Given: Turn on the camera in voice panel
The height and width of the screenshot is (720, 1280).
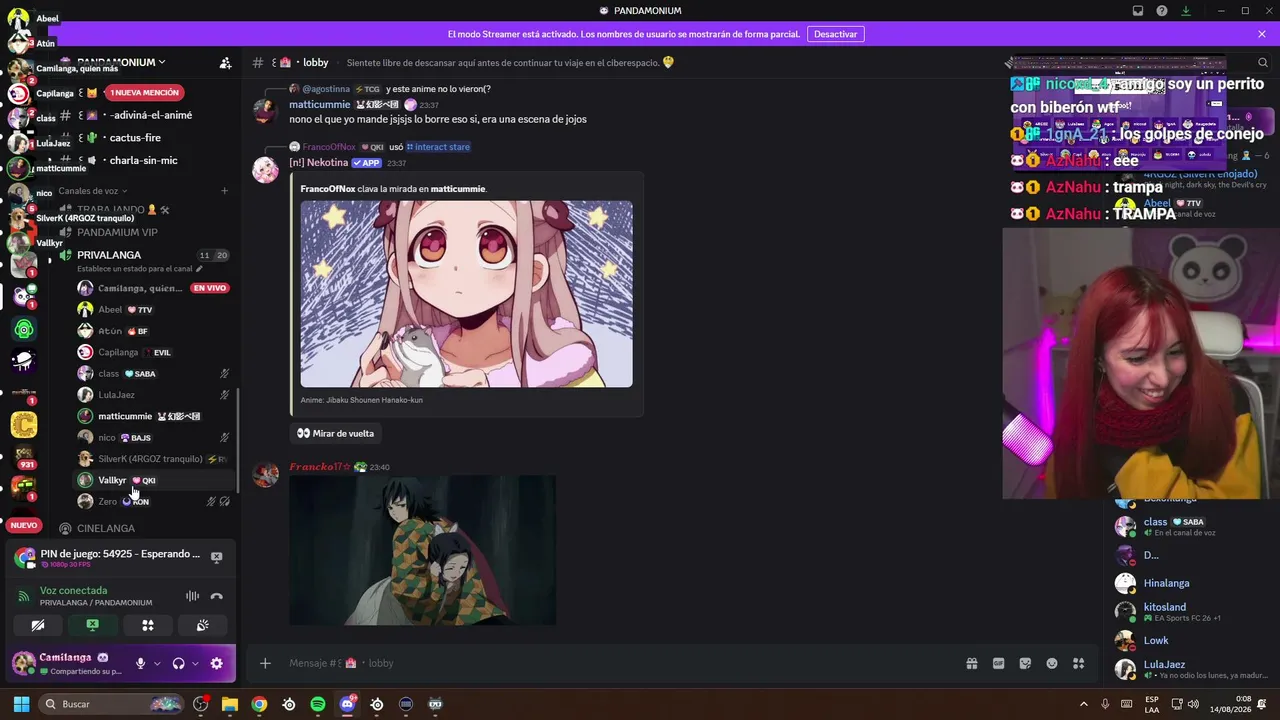Looking at the screenshot, I should 38,625.
